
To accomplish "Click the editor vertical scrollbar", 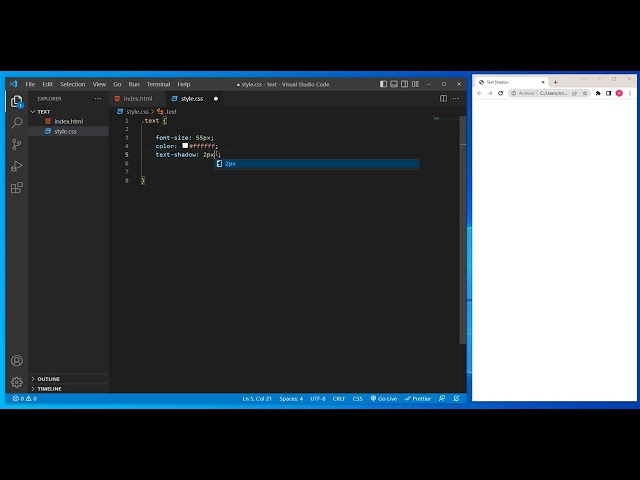I will point(463,229).
